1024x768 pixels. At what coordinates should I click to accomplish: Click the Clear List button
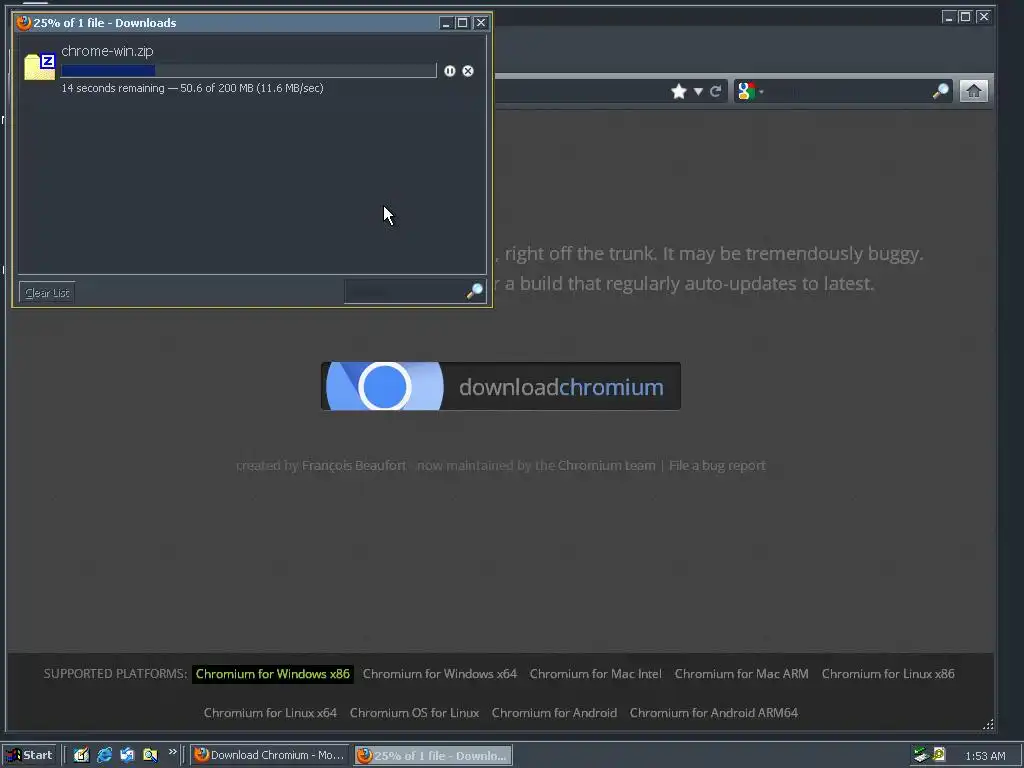[47, 293]
